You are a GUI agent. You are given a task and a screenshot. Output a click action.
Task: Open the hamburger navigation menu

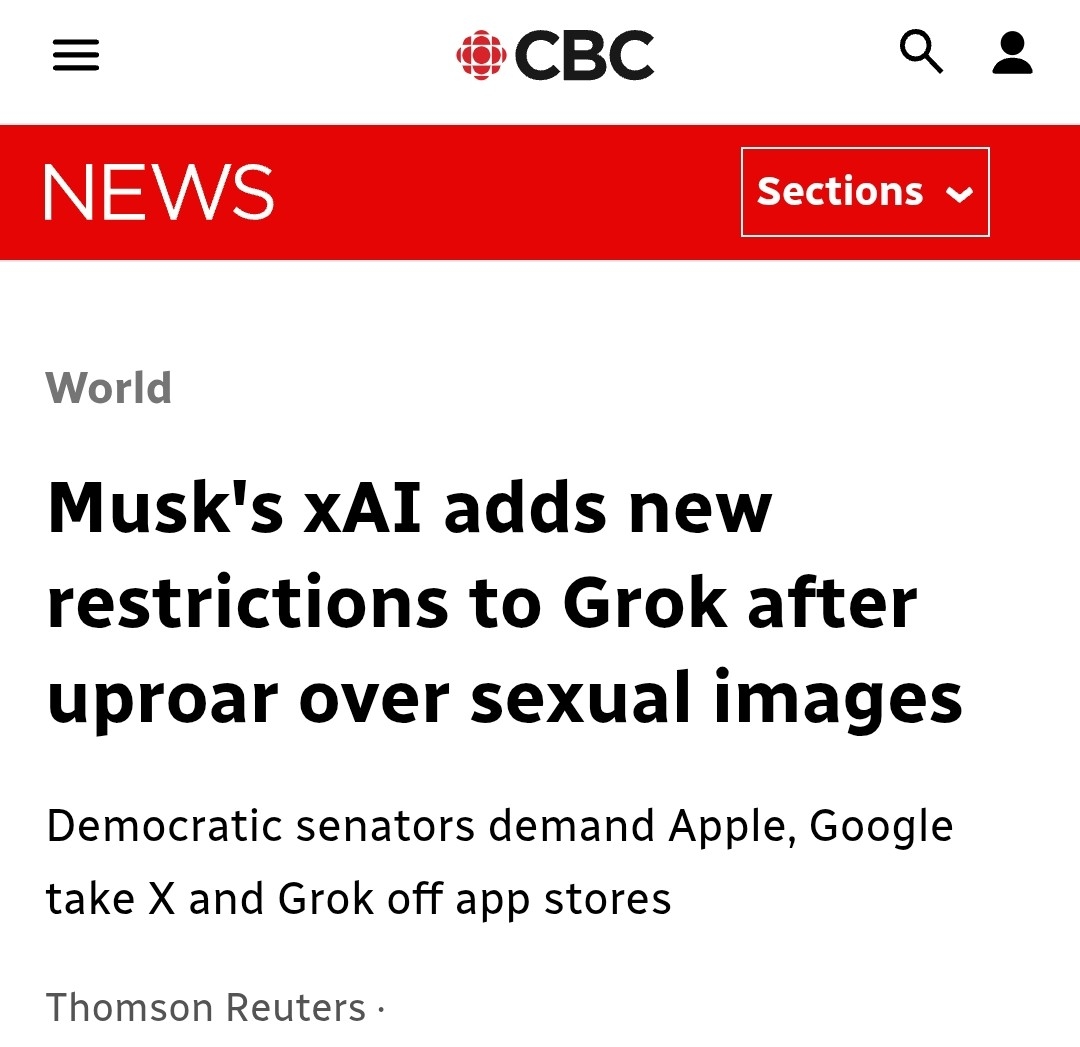coord(76,55)
